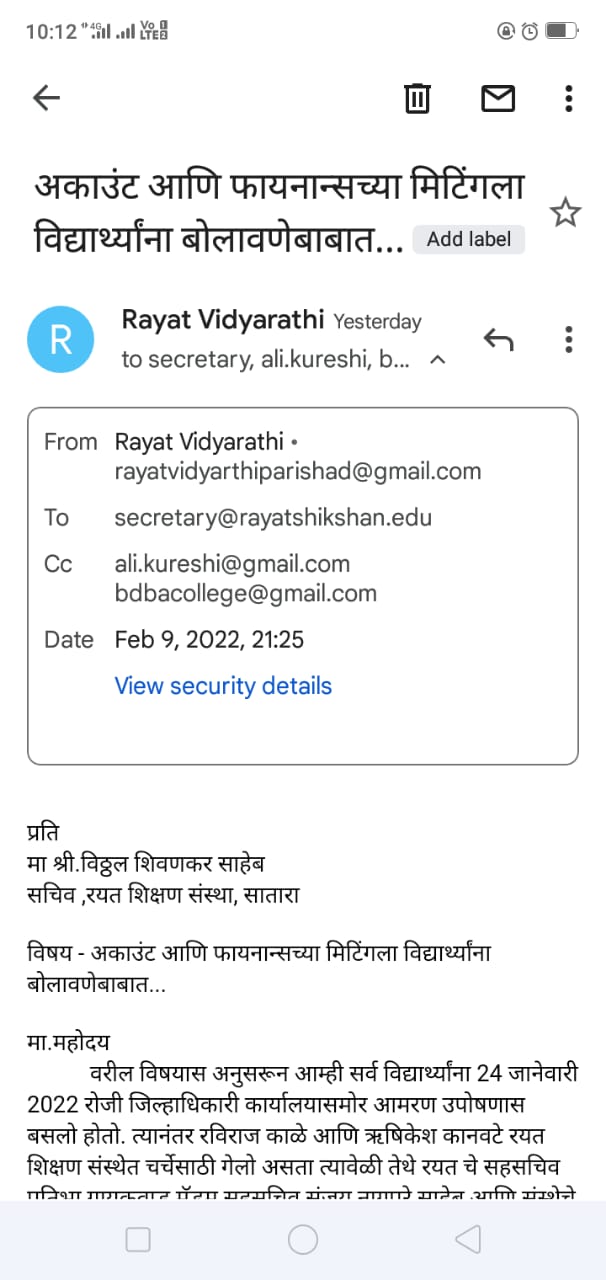Mark the email as unread via envelope icon
The width and height of the screenshot is (606, 1280).
coord(498,98)
